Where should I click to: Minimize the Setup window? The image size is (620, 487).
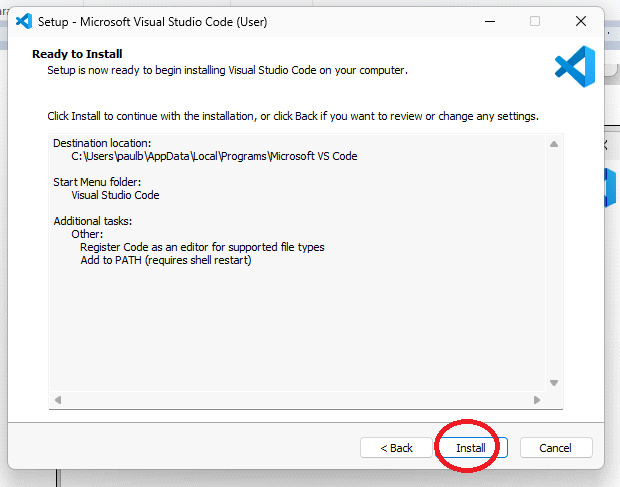pyautogui.click(x=489, y=21)
